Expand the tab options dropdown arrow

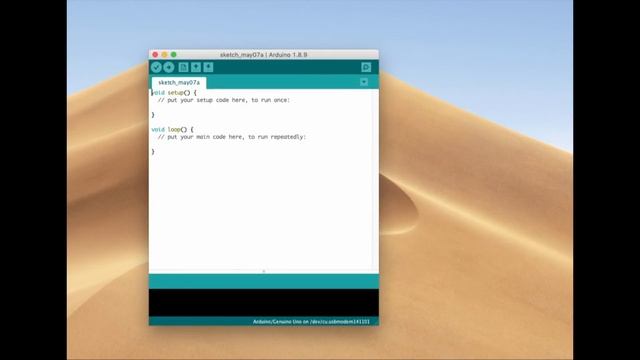364,82
